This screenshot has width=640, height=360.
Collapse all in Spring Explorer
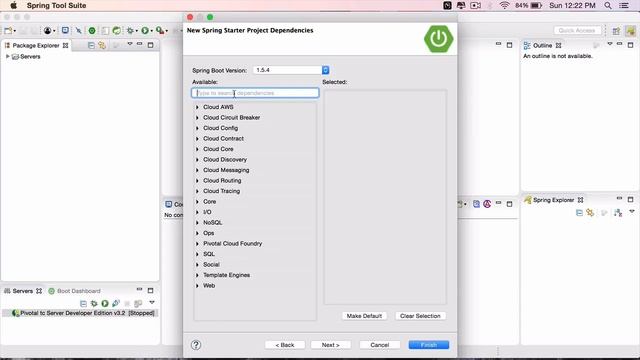(x=579, y=213)
